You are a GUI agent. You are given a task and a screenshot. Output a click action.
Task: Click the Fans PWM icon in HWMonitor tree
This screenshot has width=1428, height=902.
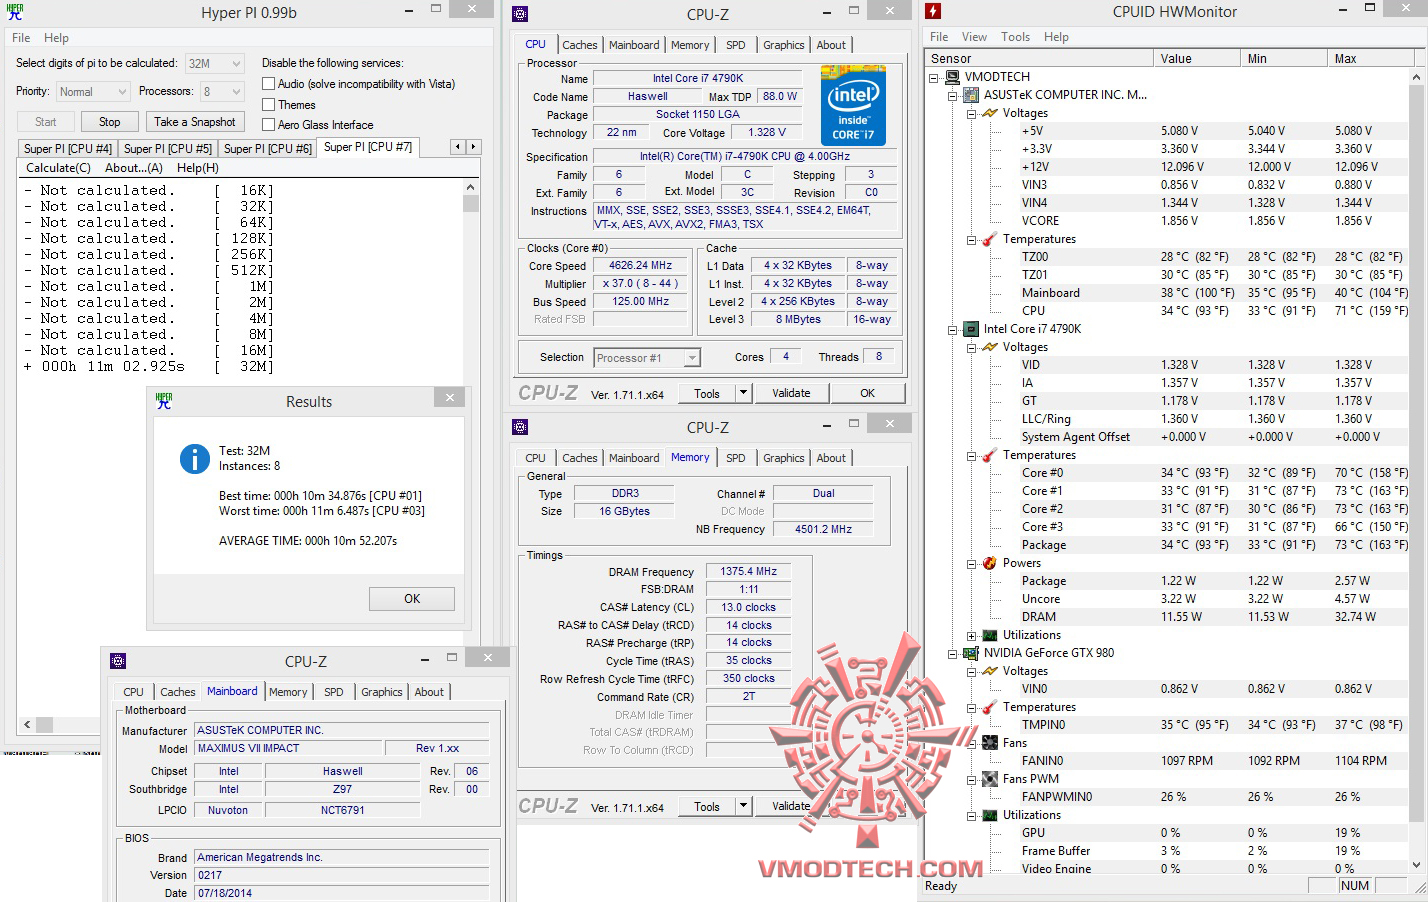[990, 779]
